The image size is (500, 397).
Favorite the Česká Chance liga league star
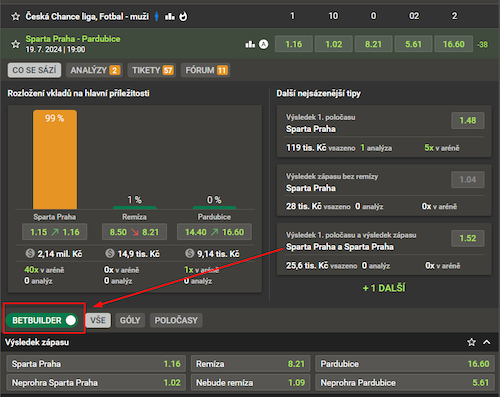(x=15, y=16)
